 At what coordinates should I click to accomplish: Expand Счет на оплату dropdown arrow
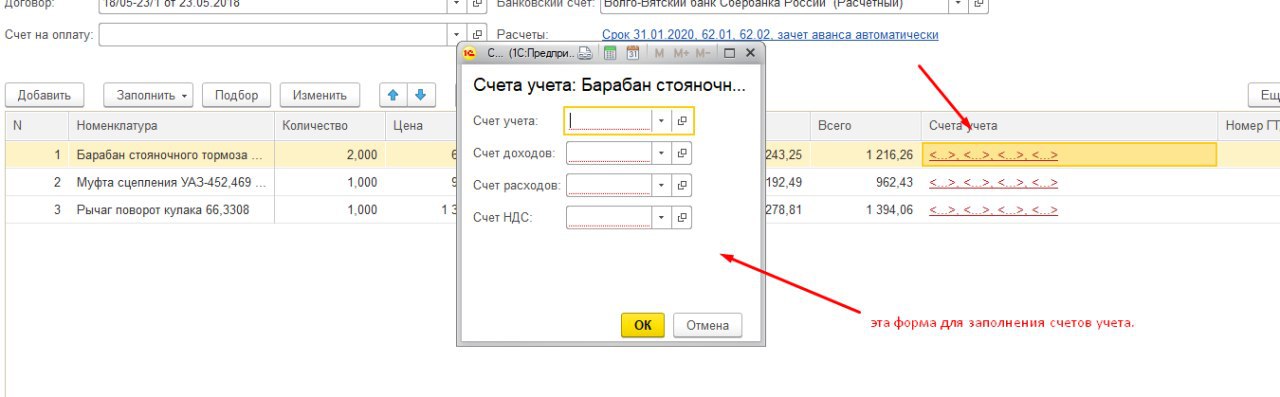(456, 35)
